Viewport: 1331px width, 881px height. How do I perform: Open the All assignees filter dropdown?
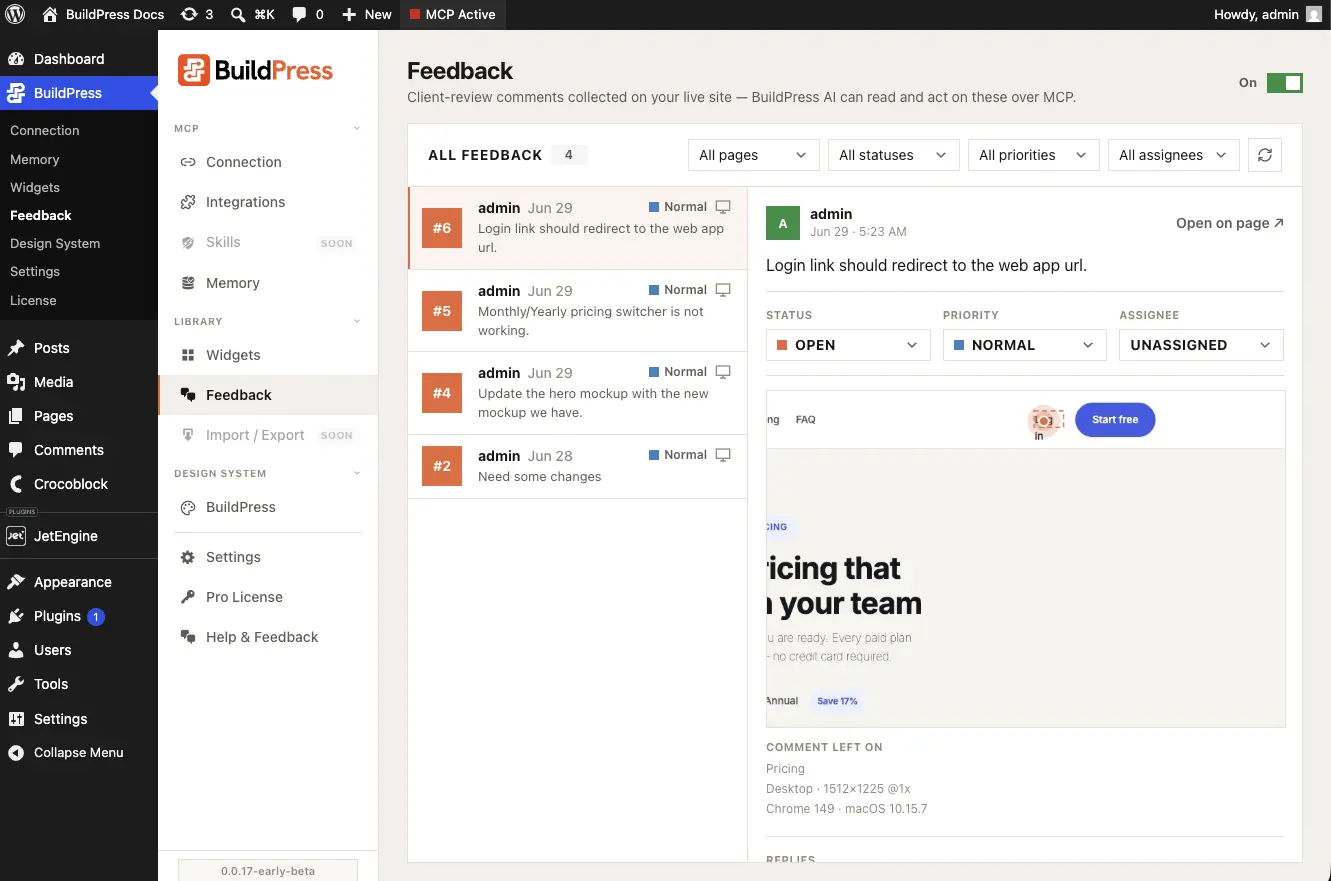click(x=1173, y=155)
